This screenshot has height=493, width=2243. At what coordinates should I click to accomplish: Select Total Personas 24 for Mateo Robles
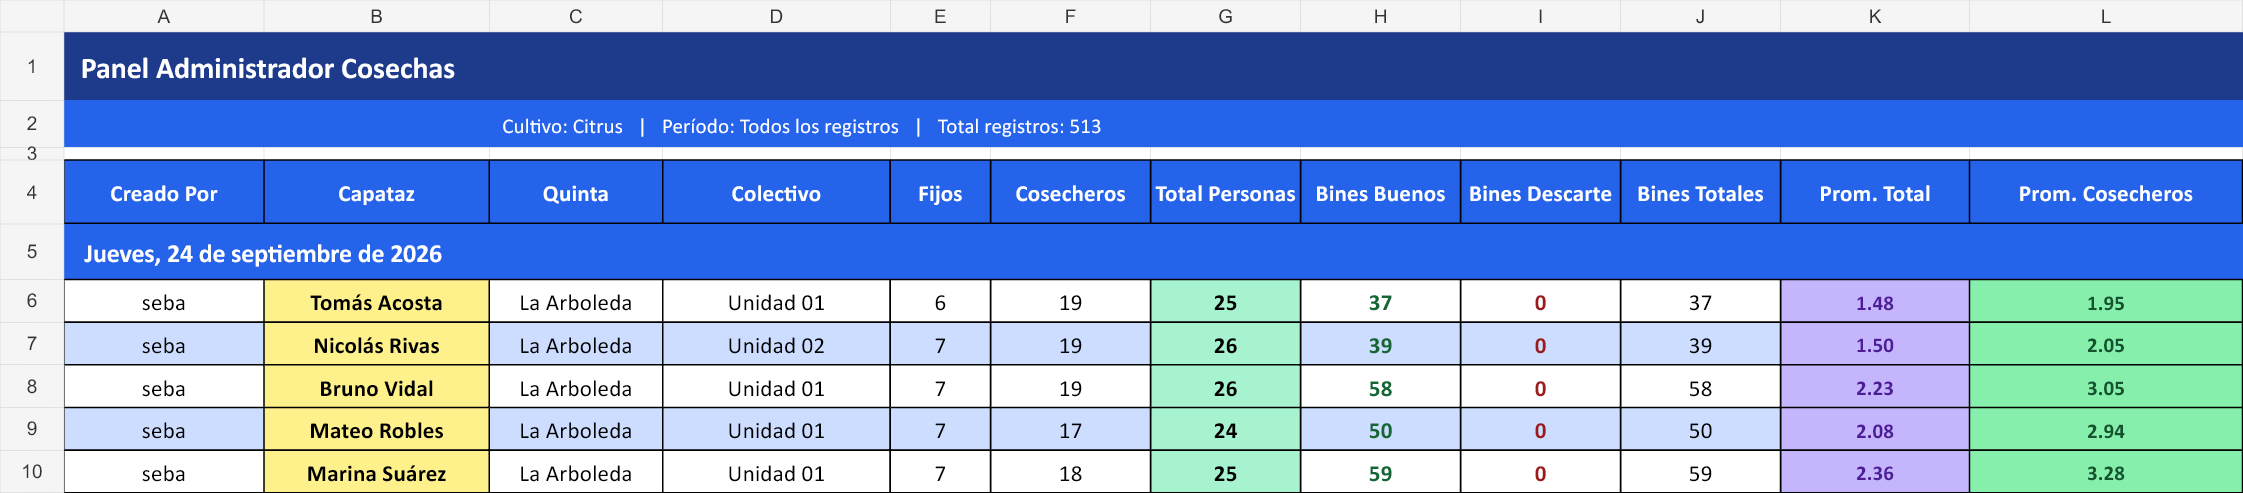(1226, 430)
